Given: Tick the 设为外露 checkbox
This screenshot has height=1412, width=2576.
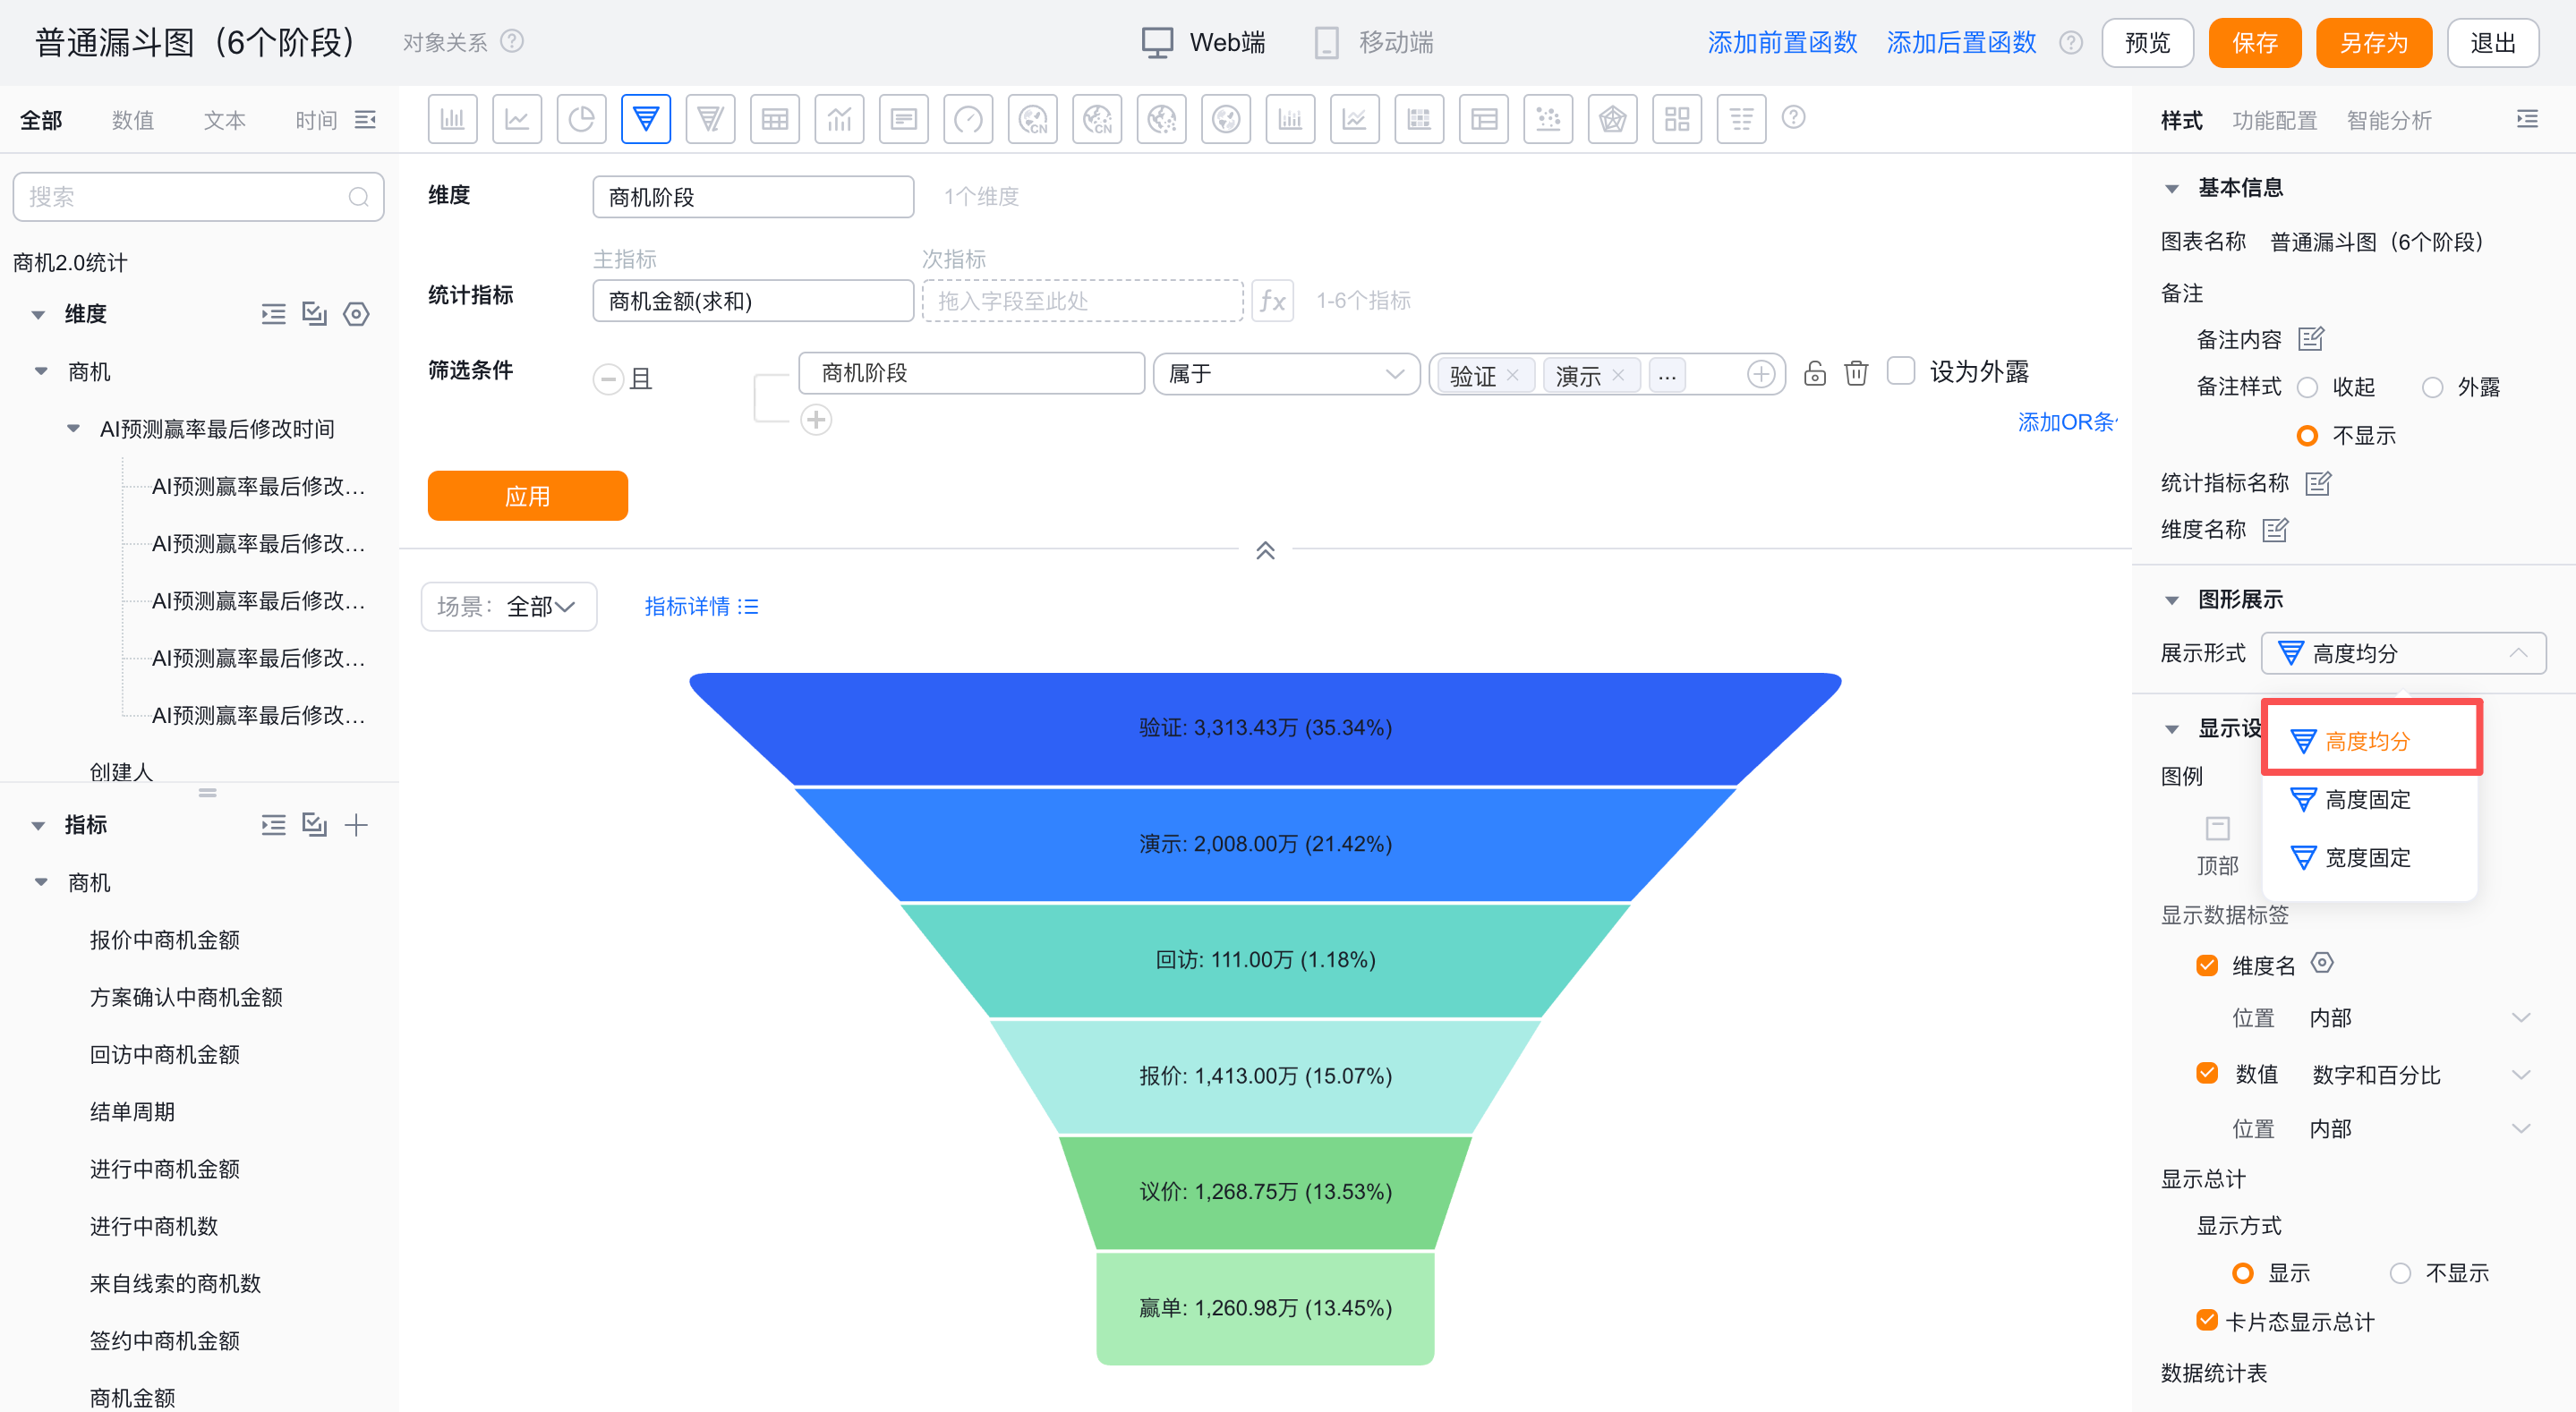Looking at the screenshot, I should (1900, 371).
